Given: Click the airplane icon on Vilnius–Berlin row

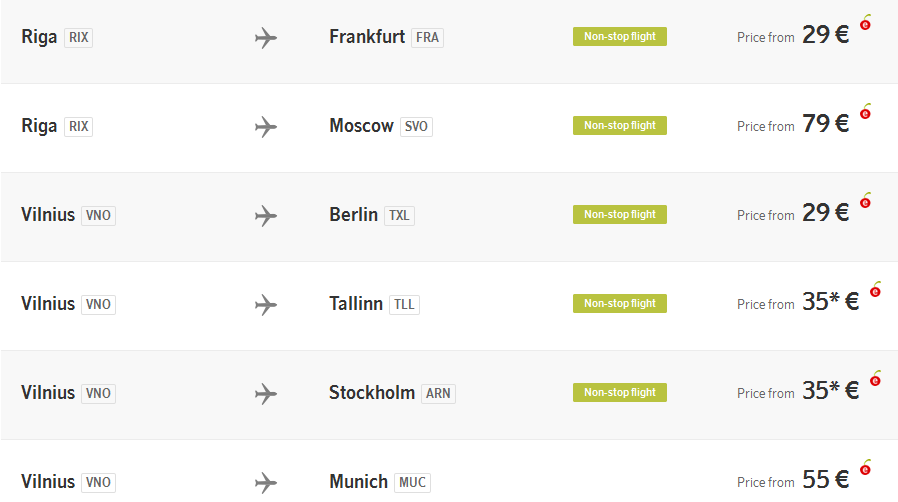Looking at the screenshot, I should pos(266,216).
